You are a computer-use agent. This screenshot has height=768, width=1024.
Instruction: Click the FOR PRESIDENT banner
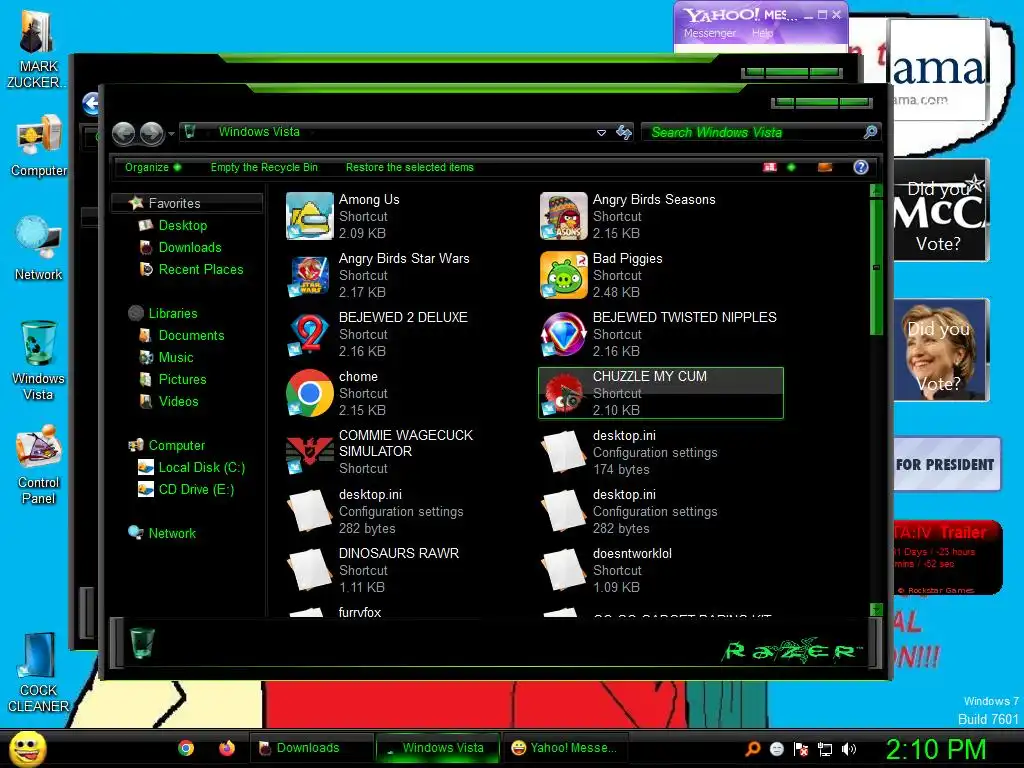coord(946,464)
